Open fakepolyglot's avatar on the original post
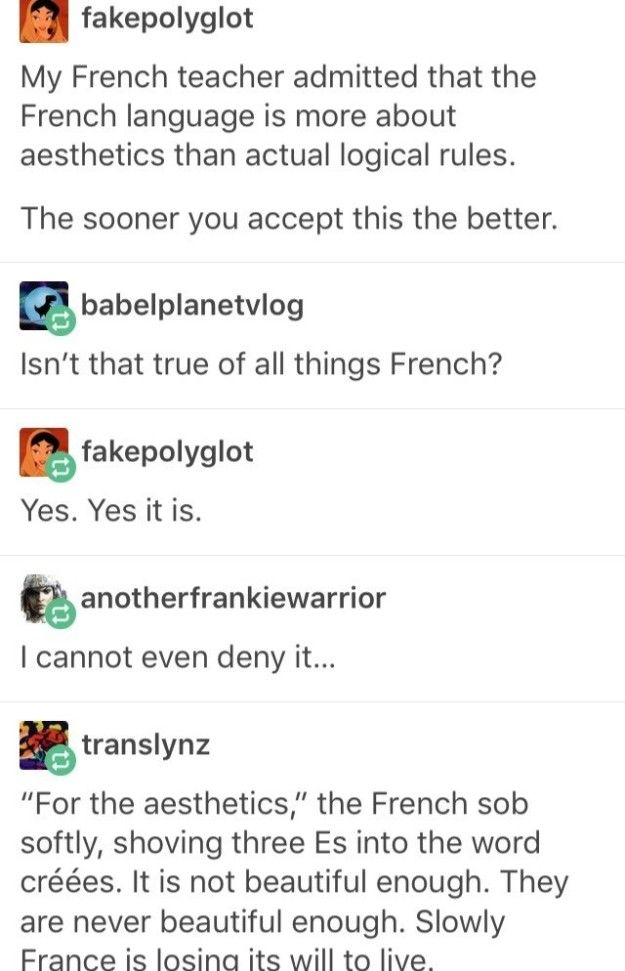The height and width of the screenshot is (971, 625). click(x=44, y=22)
